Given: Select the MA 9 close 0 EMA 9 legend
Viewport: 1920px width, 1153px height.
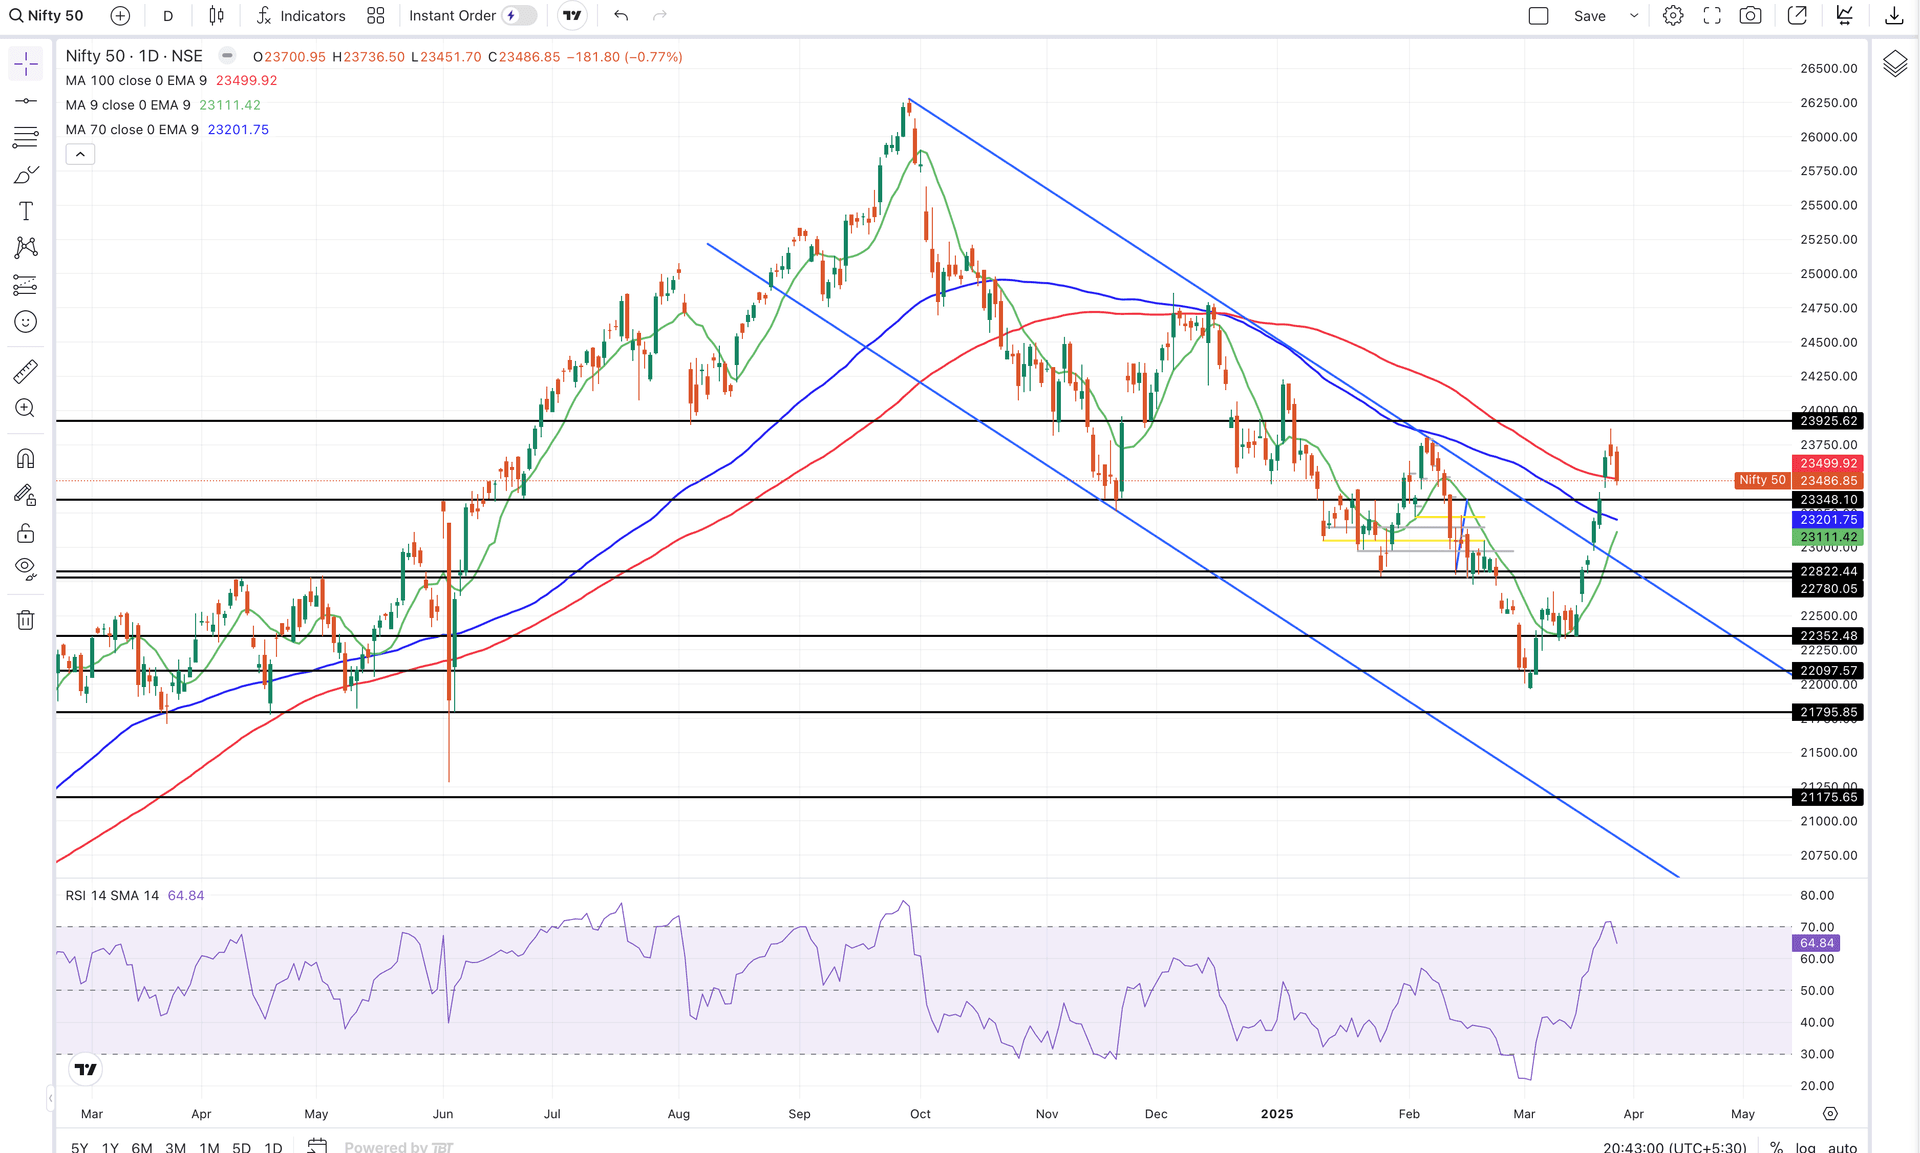Looking at the screenshot, I should pos(128,105).
